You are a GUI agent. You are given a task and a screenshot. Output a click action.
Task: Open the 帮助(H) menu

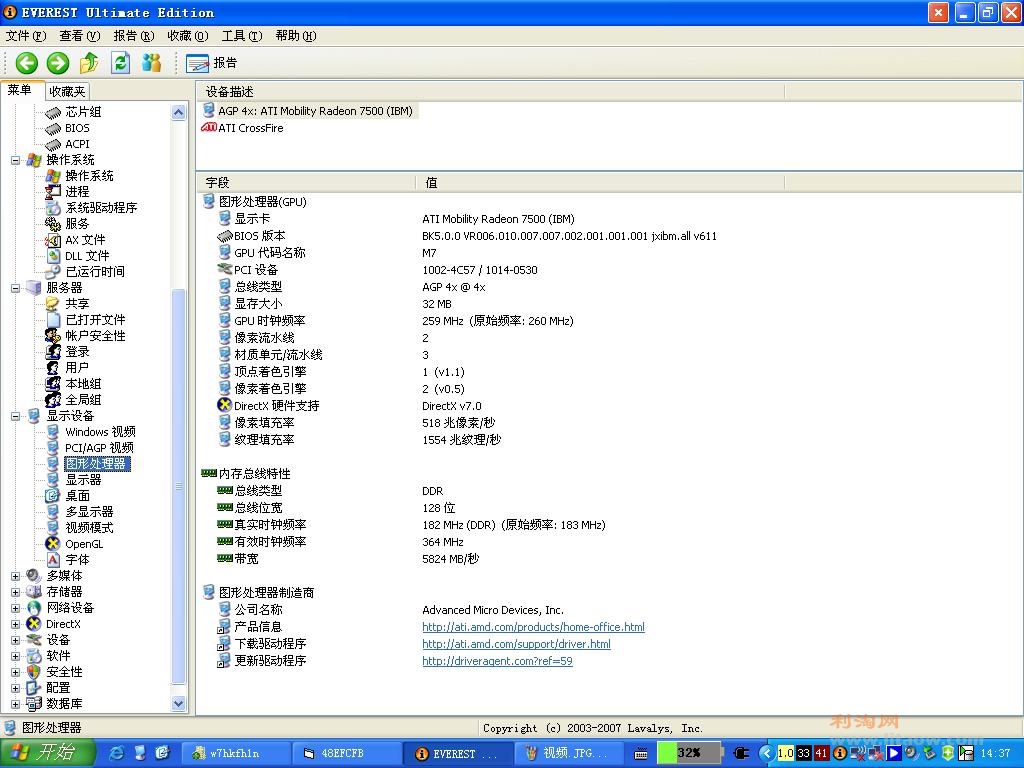click(296, 36)
